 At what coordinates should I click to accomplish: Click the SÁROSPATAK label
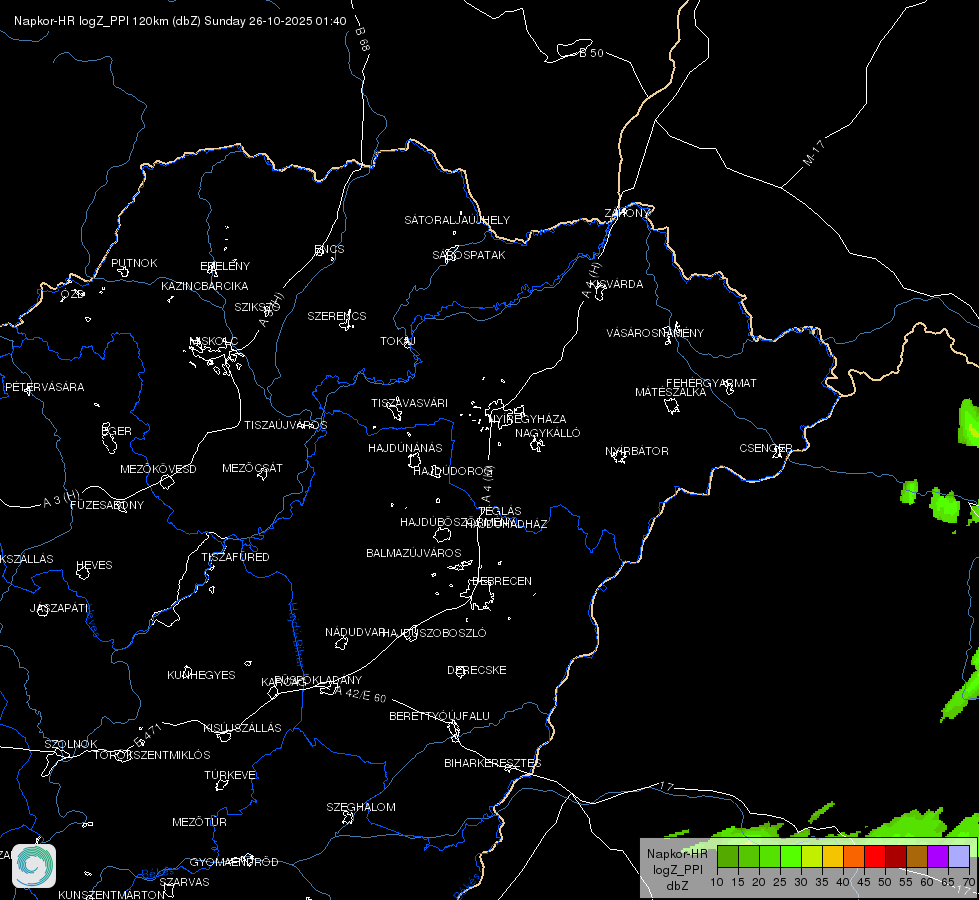tap(469, 255)
